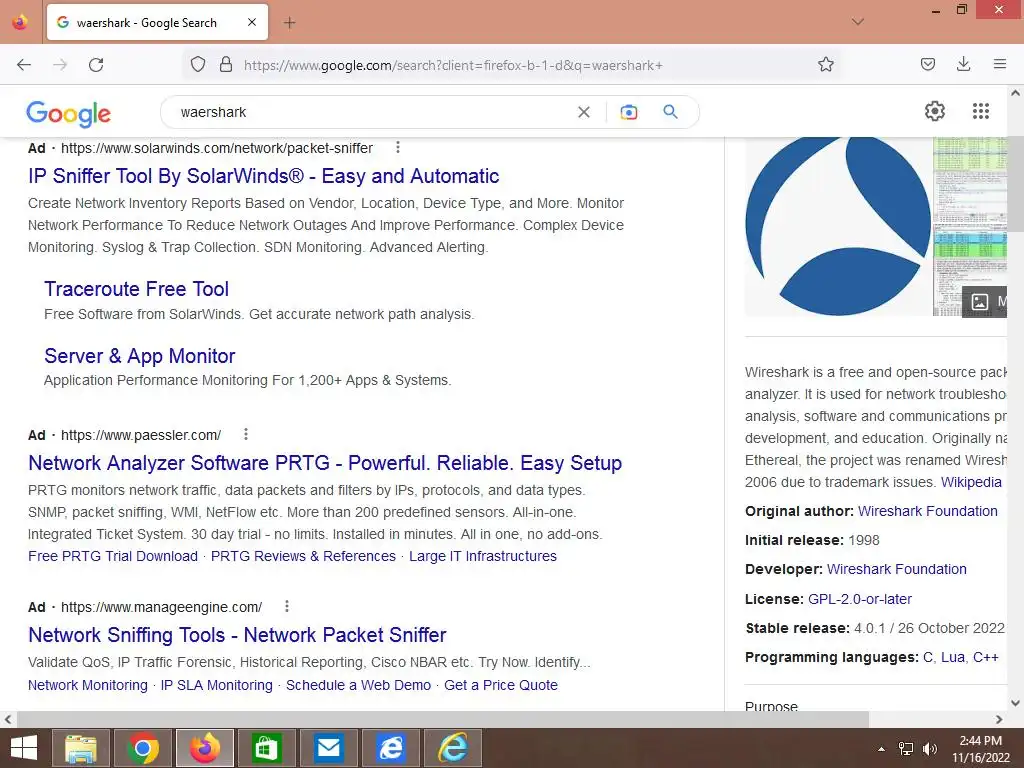Viewport: 1024px width, 768px height.
Task: Click the vertical scrollbar up arrow
Action: 1016,93
